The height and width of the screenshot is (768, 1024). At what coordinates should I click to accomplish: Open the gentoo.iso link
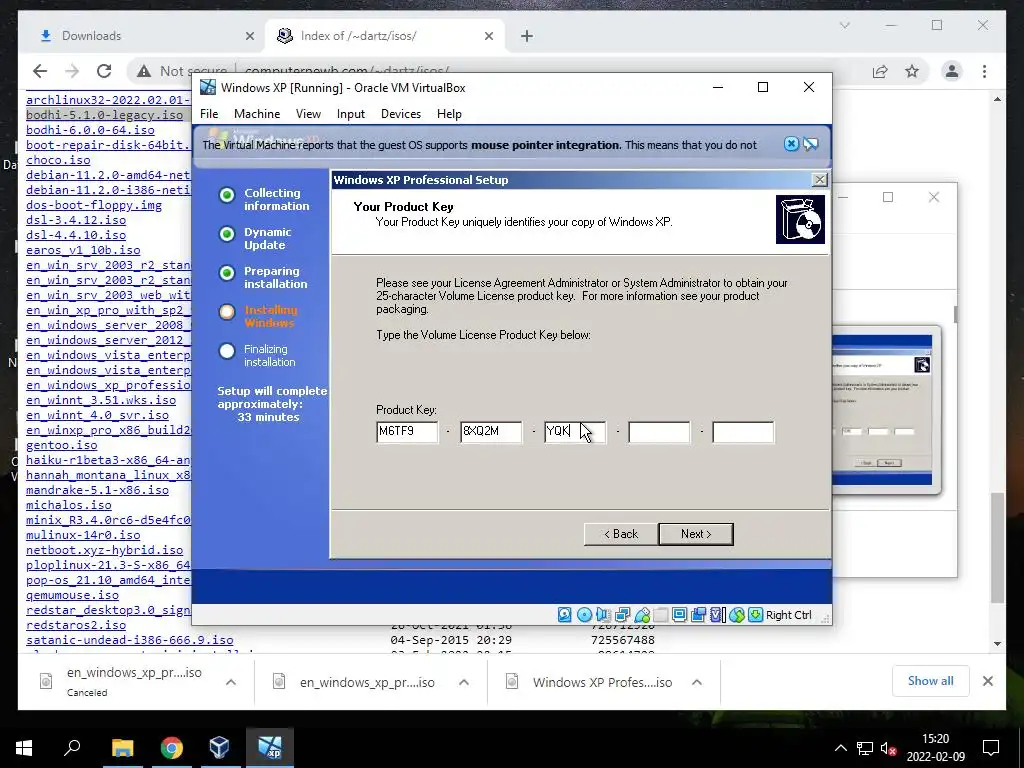61,445
